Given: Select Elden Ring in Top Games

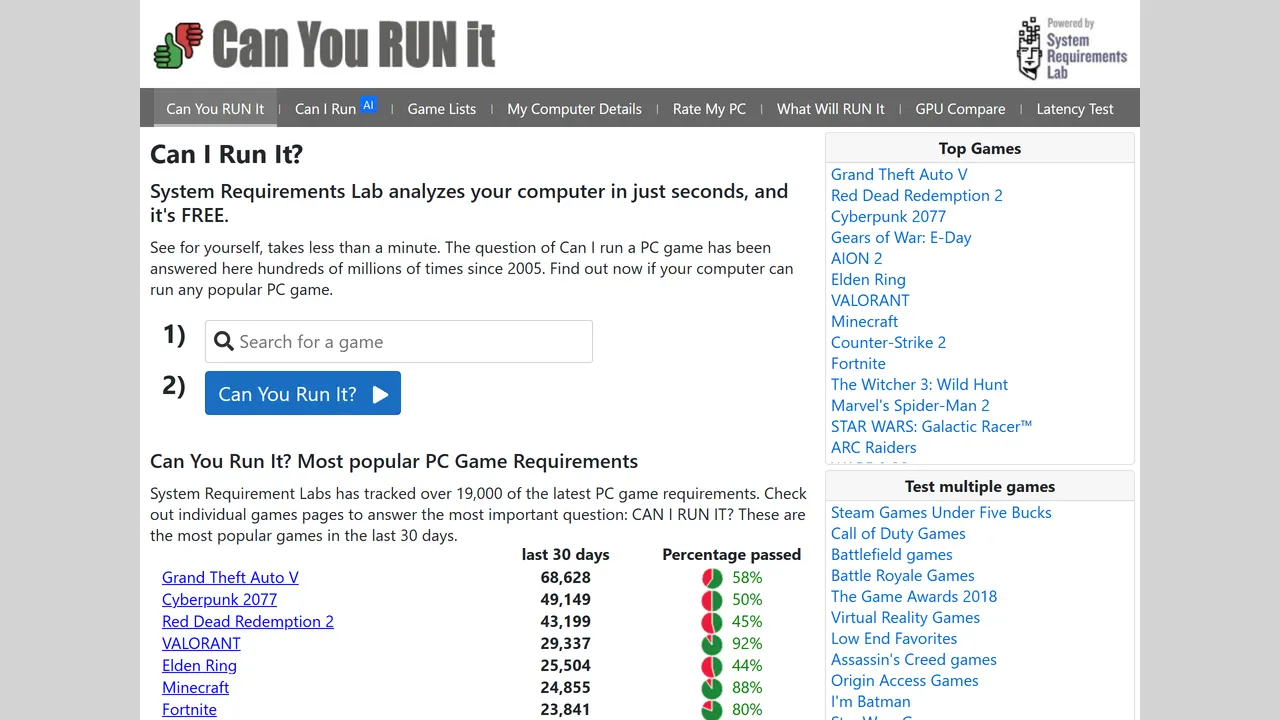Looking at the screenshot, I should 868,279.
